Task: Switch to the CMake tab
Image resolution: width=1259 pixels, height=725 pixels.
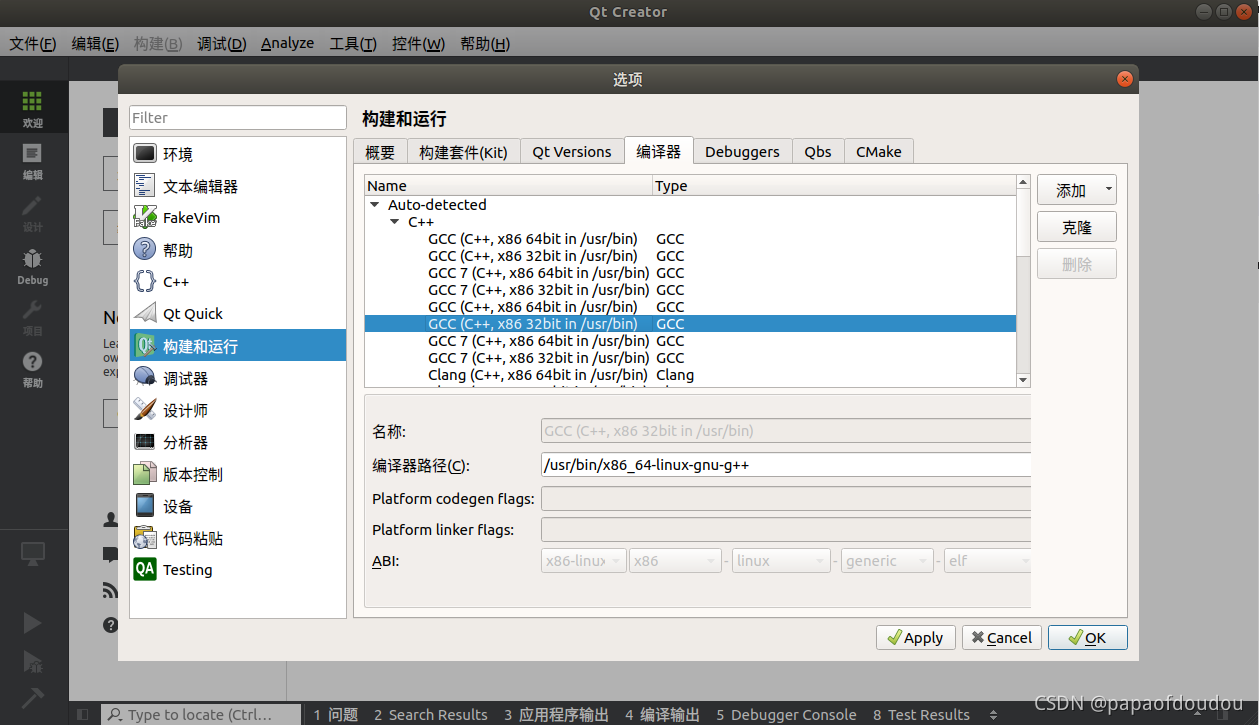Action: pos(879,152)
